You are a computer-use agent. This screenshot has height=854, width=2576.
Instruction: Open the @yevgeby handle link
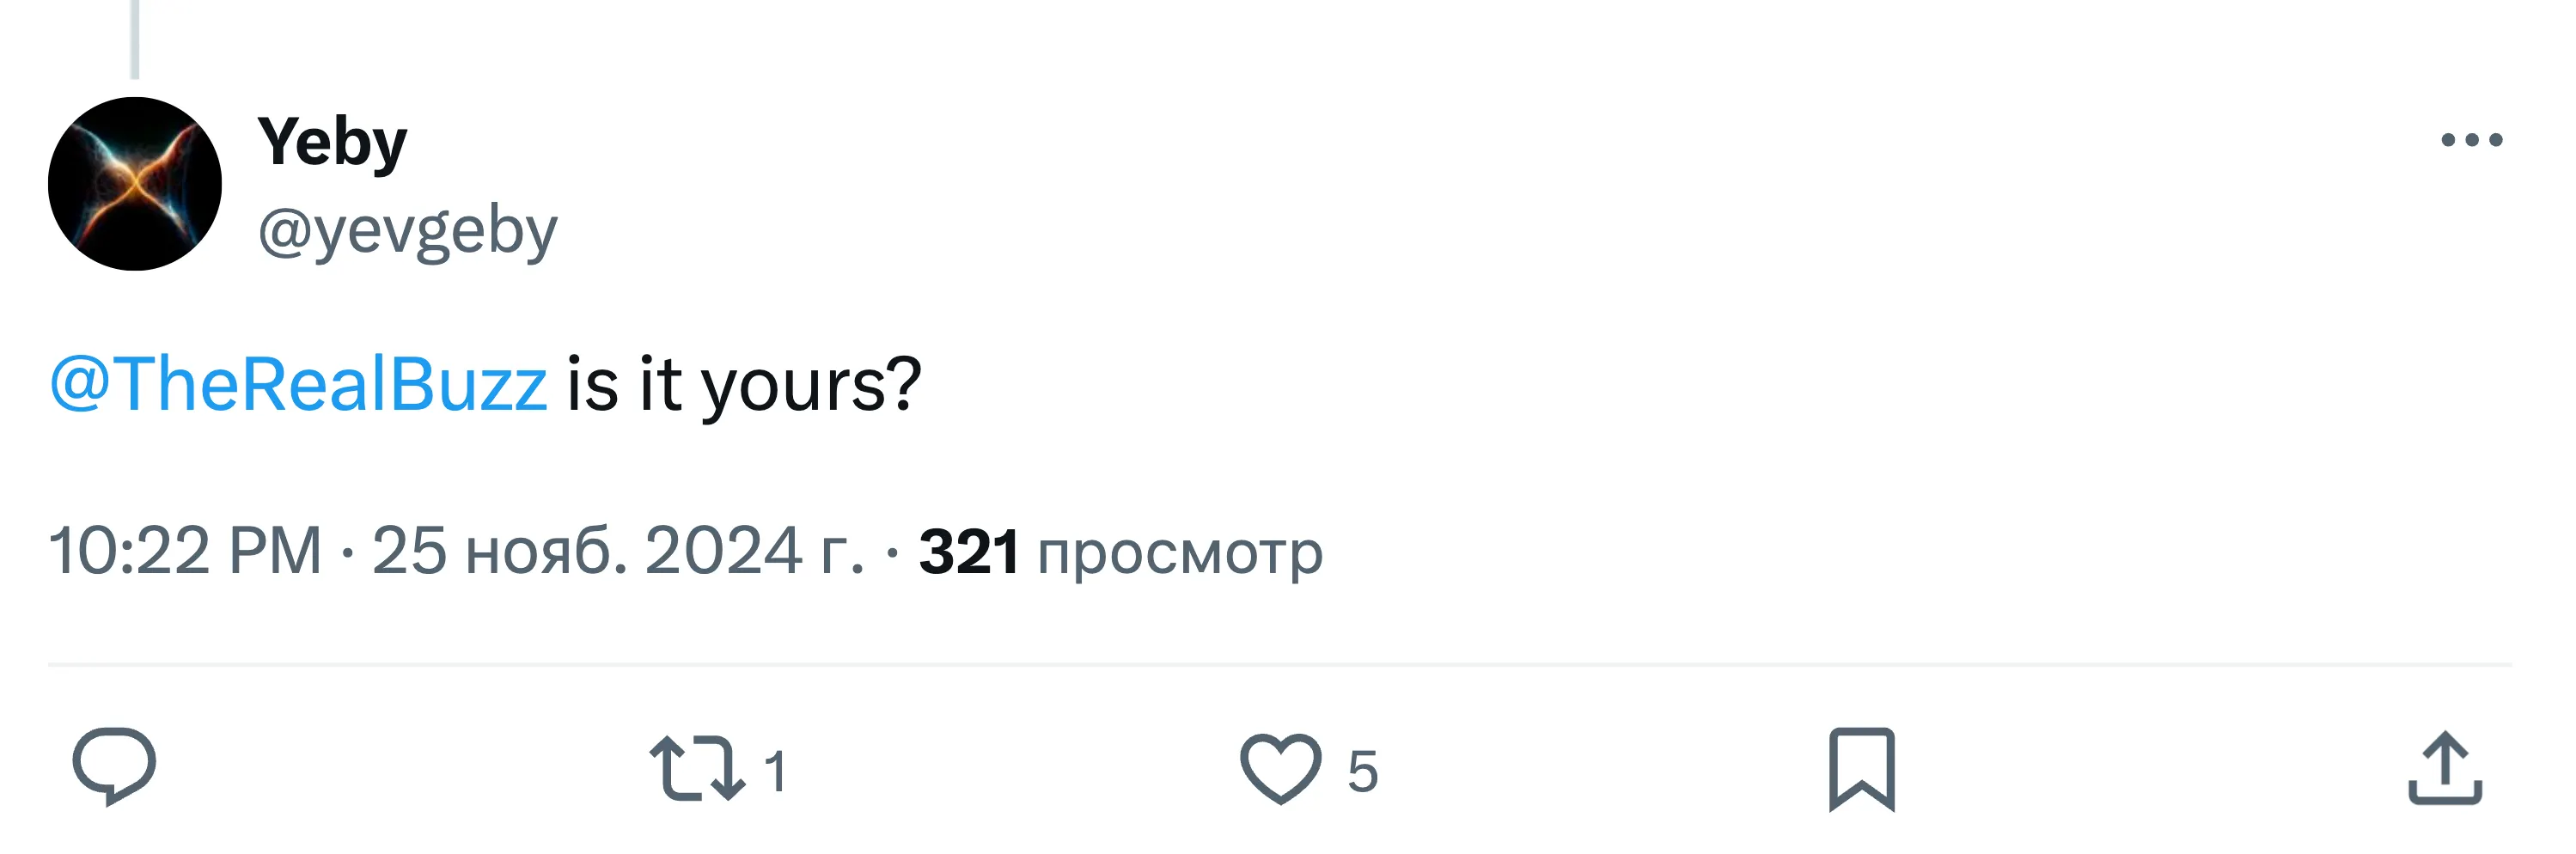[x=407, y=231]
